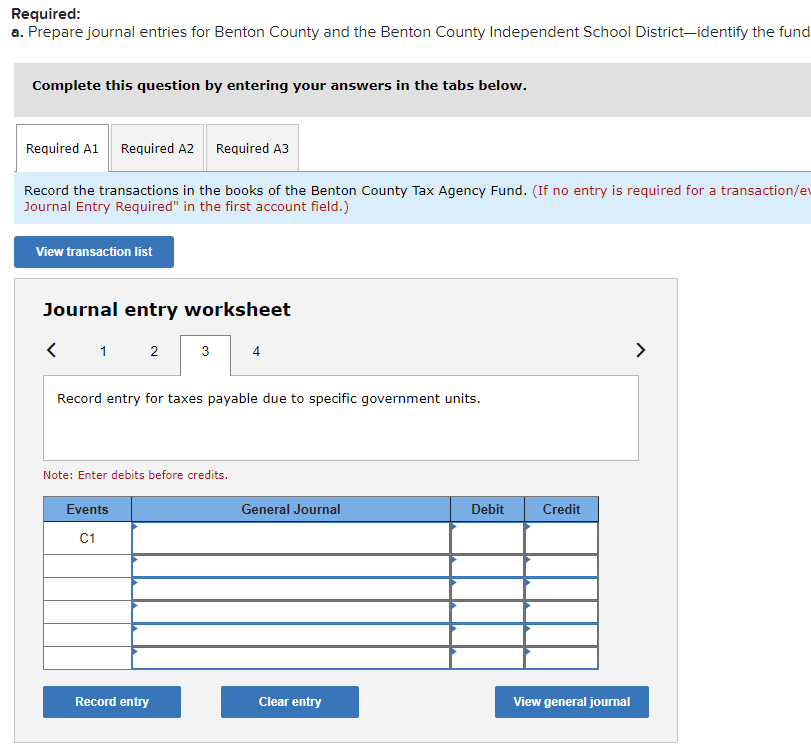This screenshot has height=749, width=811.
Task: Open the account dropdown in the first C1 journal row
Action: pyautogui.click(x=135, y=537)
